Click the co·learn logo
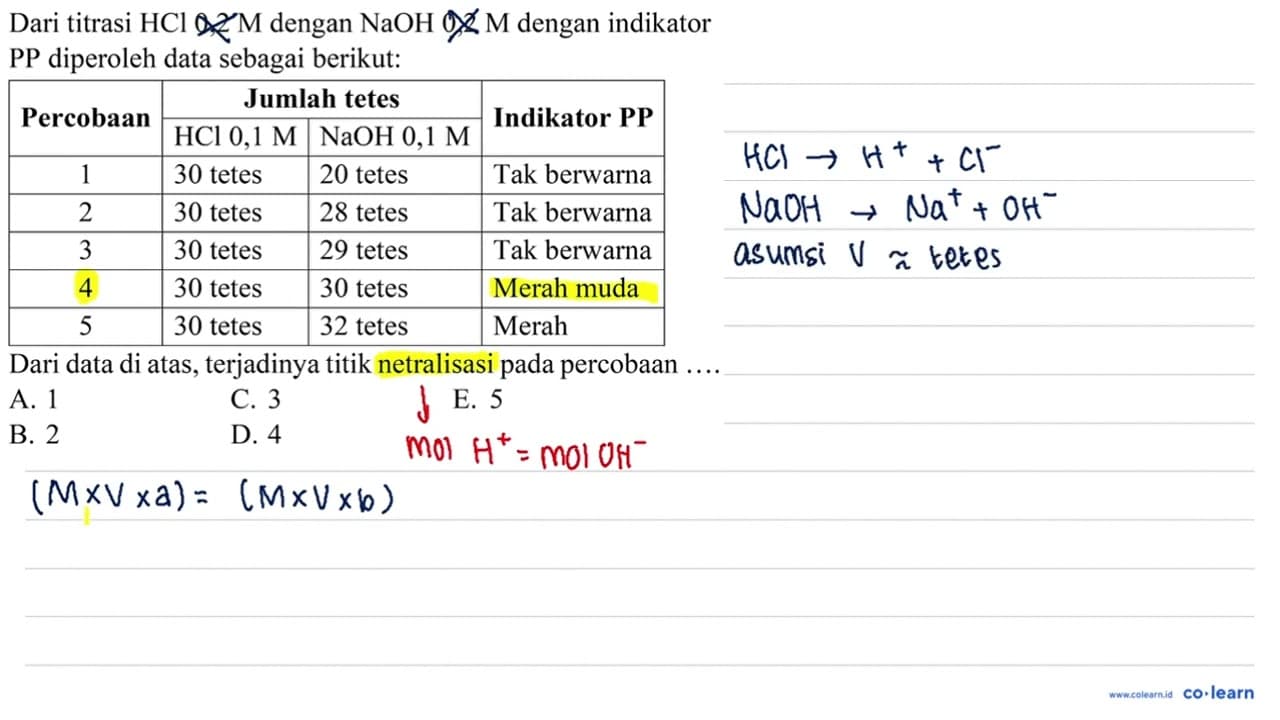This screenshot has width=1280, height=720. coord(1217,693)
